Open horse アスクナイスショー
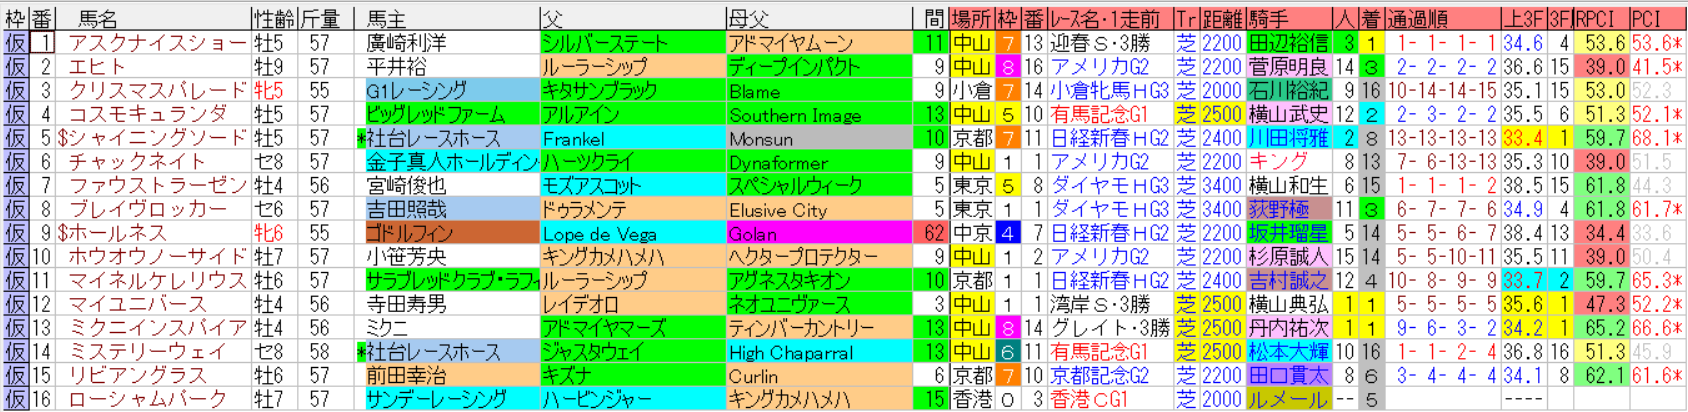This screenshot has width=1688, height=412. point(157,43)
